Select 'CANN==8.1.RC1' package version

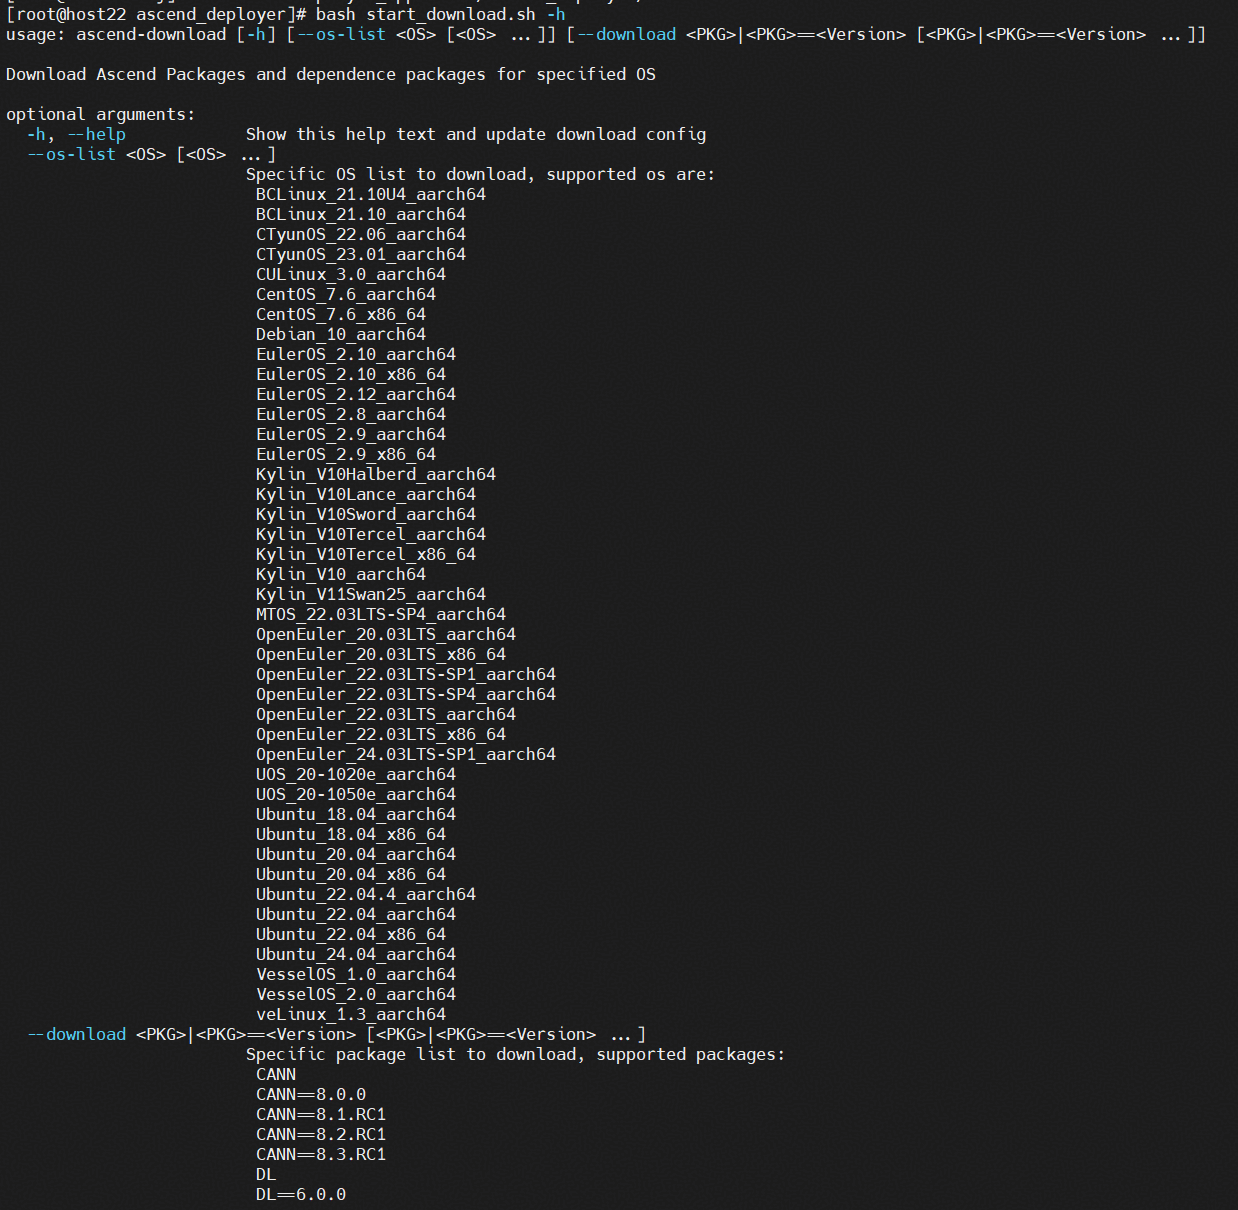pyautogui.click(x=321, y=1114)
